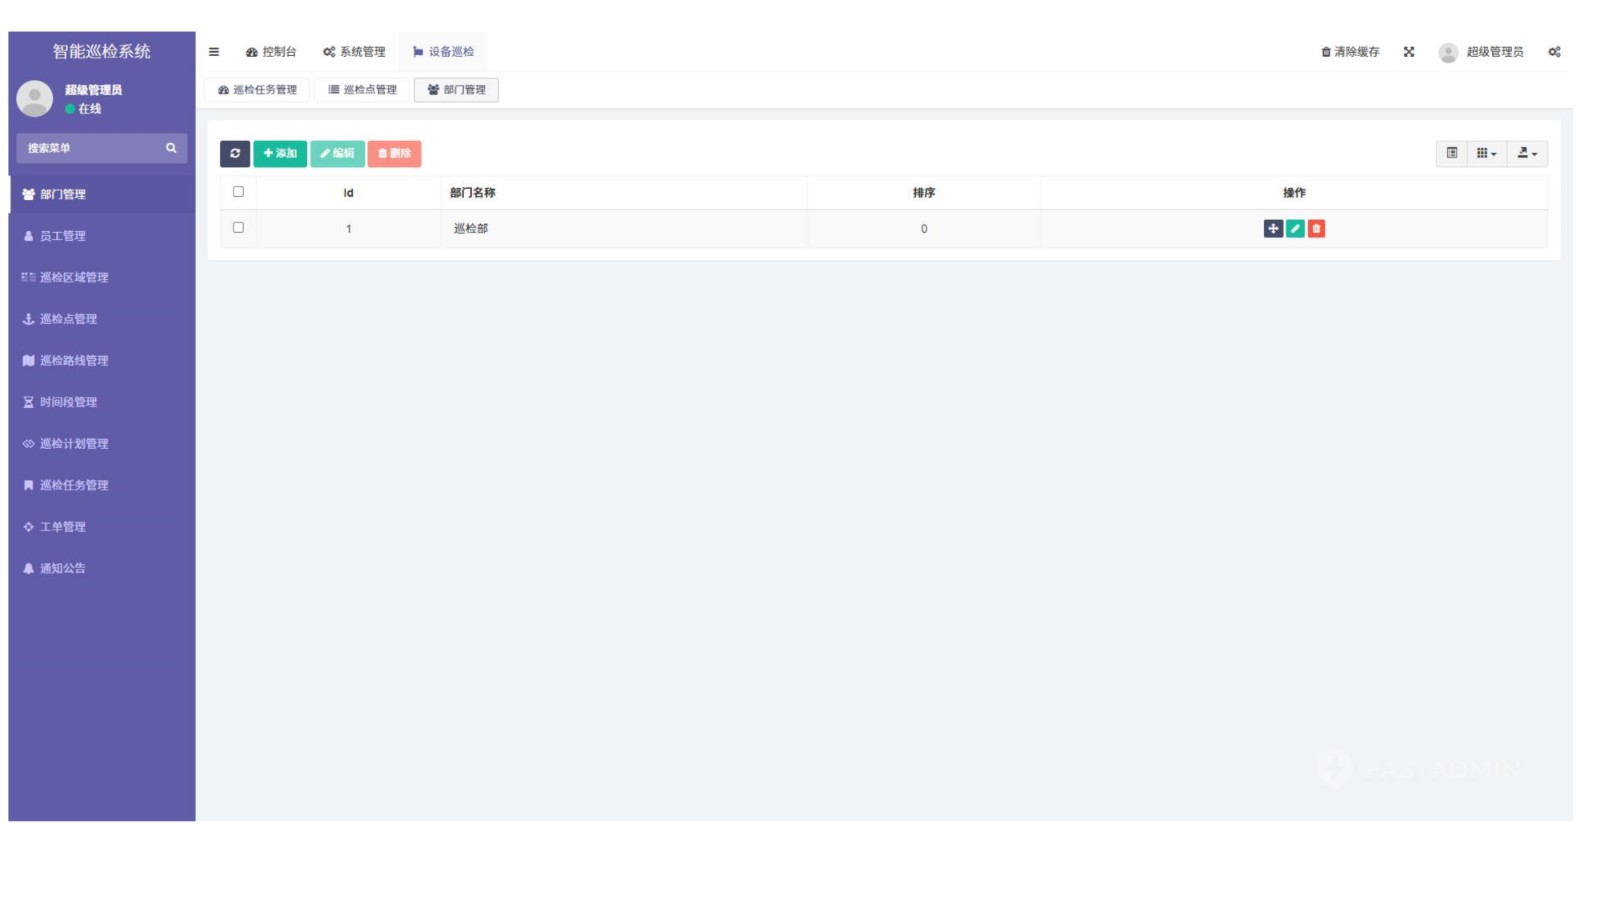Open 部门管理 in the sidebar

(102, 194)
